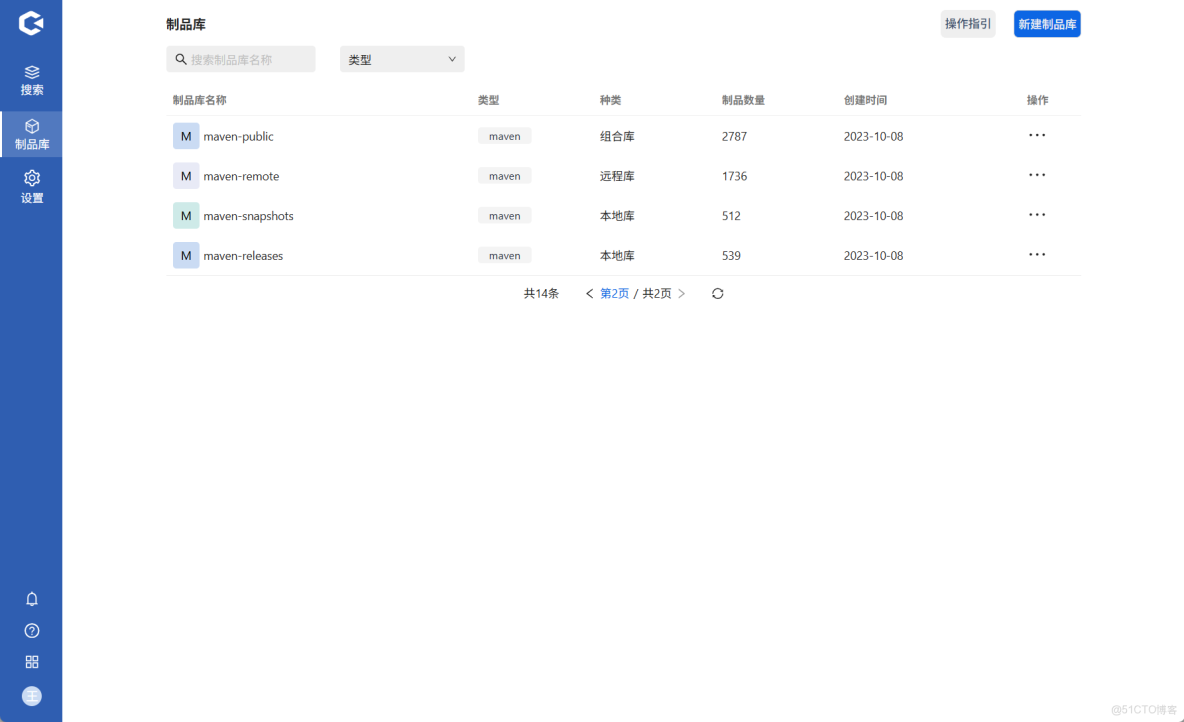Viewport: 1184px width, 722px height.
Task: Open the 操作指引 guide
Action: pyautogui.click(x=967, y=23)
